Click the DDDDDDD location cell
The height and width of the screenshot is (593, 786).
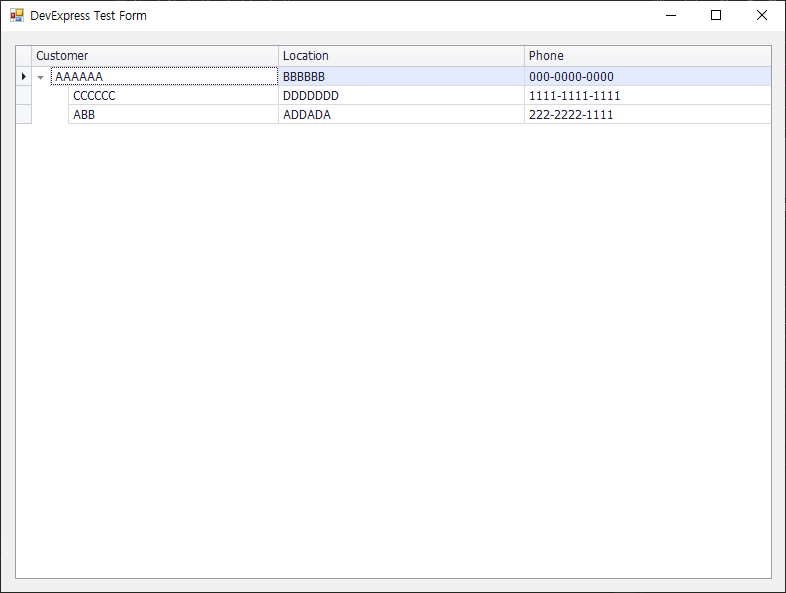coord(402,95)
